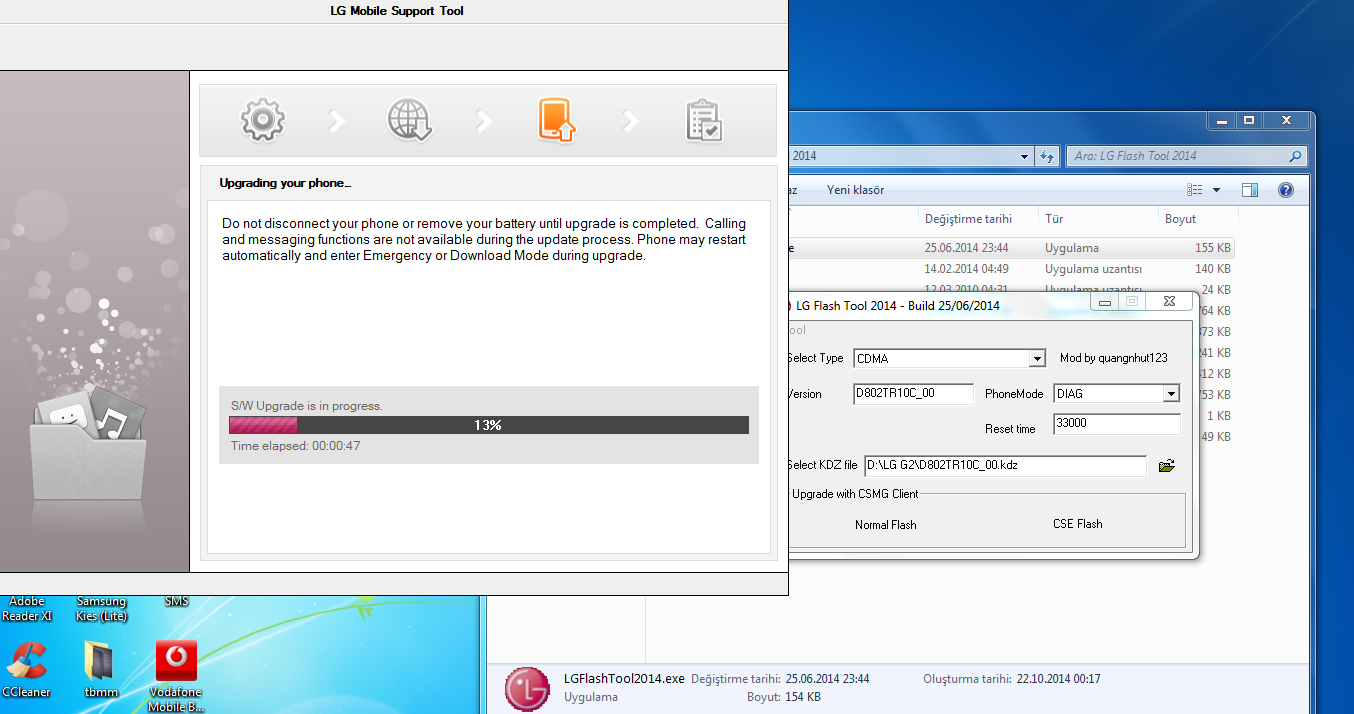
Task: Open the Select Type CDMA dropdown
Action: [x=1037, y=359]
